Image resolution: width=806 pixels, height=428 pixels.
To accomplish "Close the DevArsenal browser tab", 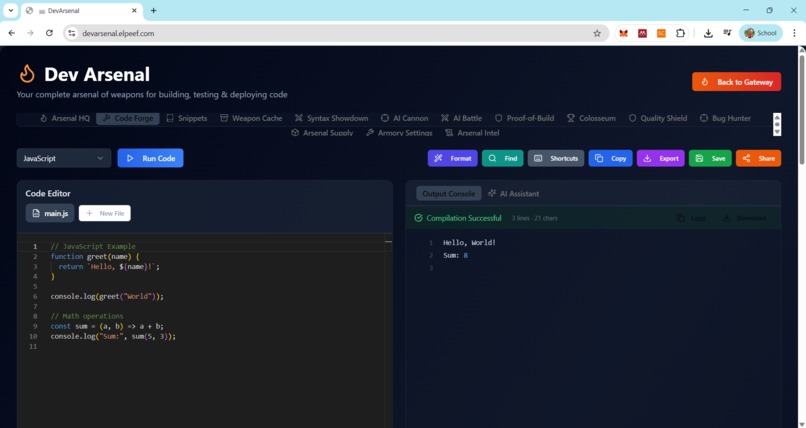I will pos(134,10).
